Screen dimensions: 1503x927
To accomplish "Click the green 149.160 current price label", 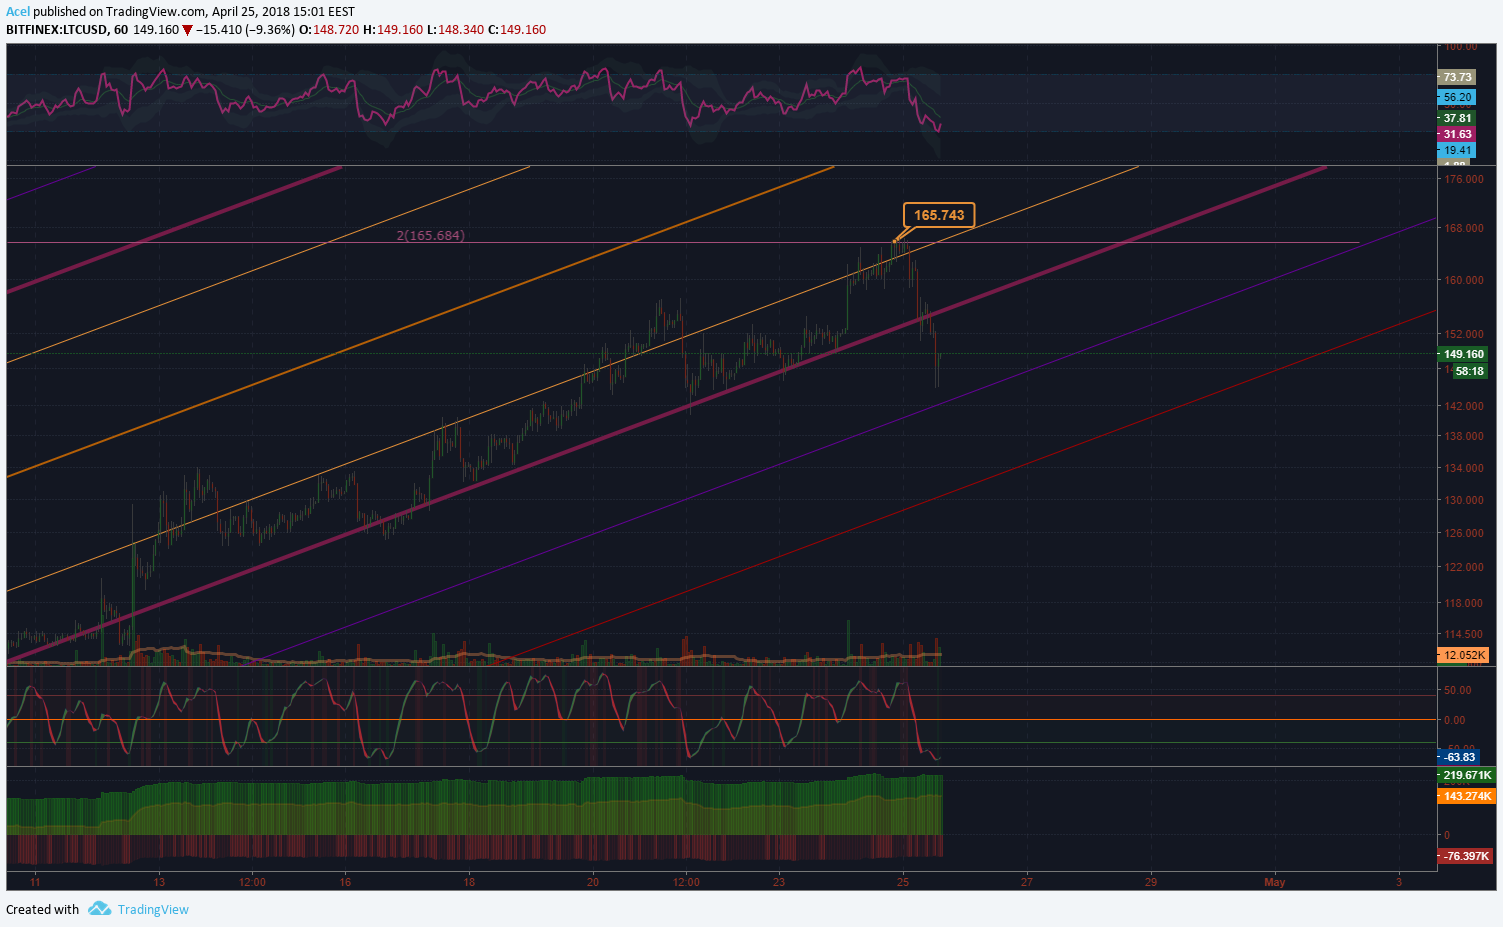I will (1463, 354).
